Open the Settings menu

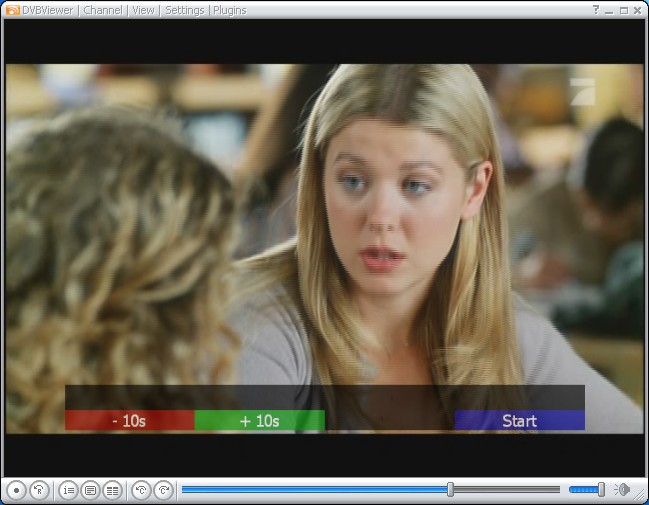tap(185, 10)
